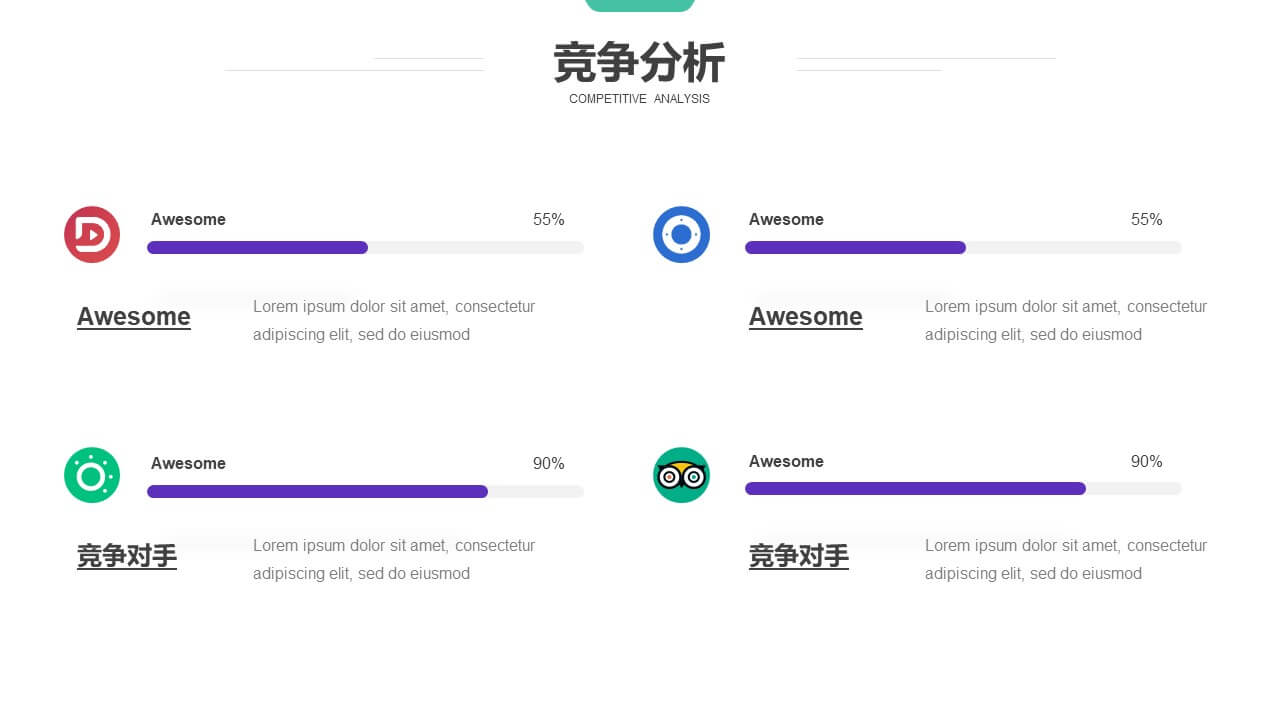This screenshot has width=1280, height=720.
Task: Click the Awesome label above green icon's bar
Action: pos(188,463)
